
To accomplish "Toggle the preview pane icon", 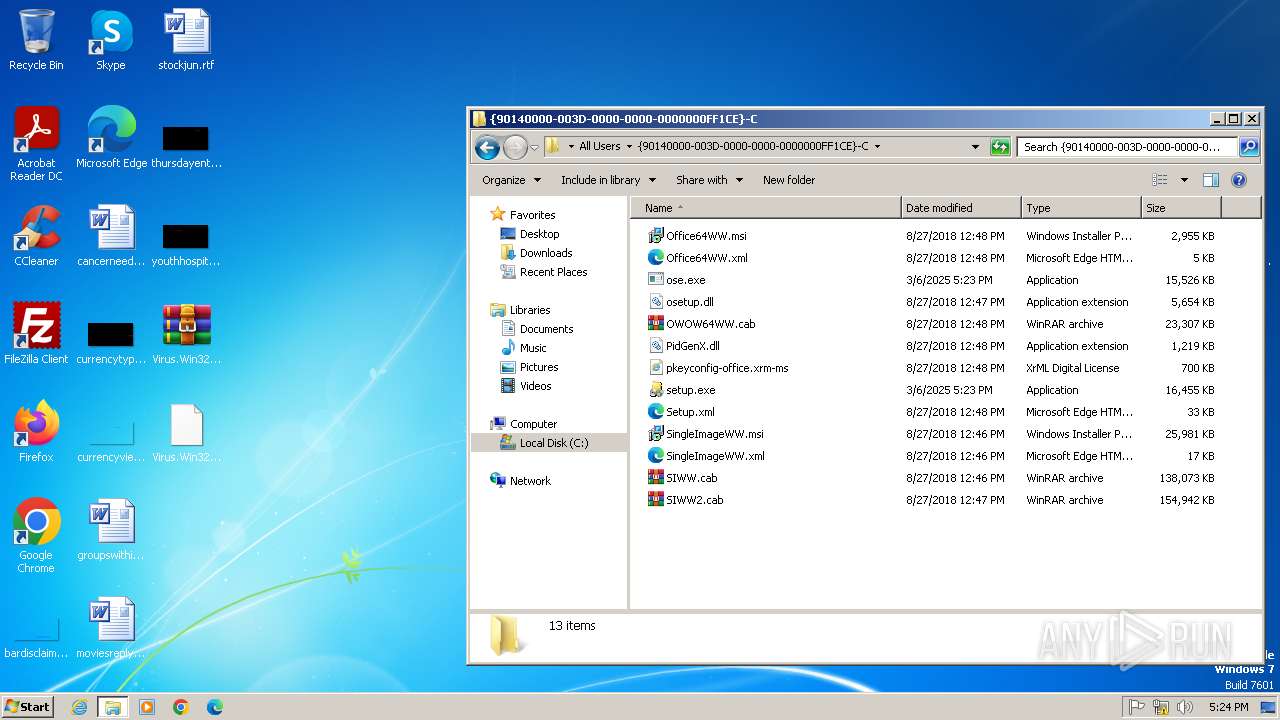I will pyautogui.click(x=1211, y=180).
